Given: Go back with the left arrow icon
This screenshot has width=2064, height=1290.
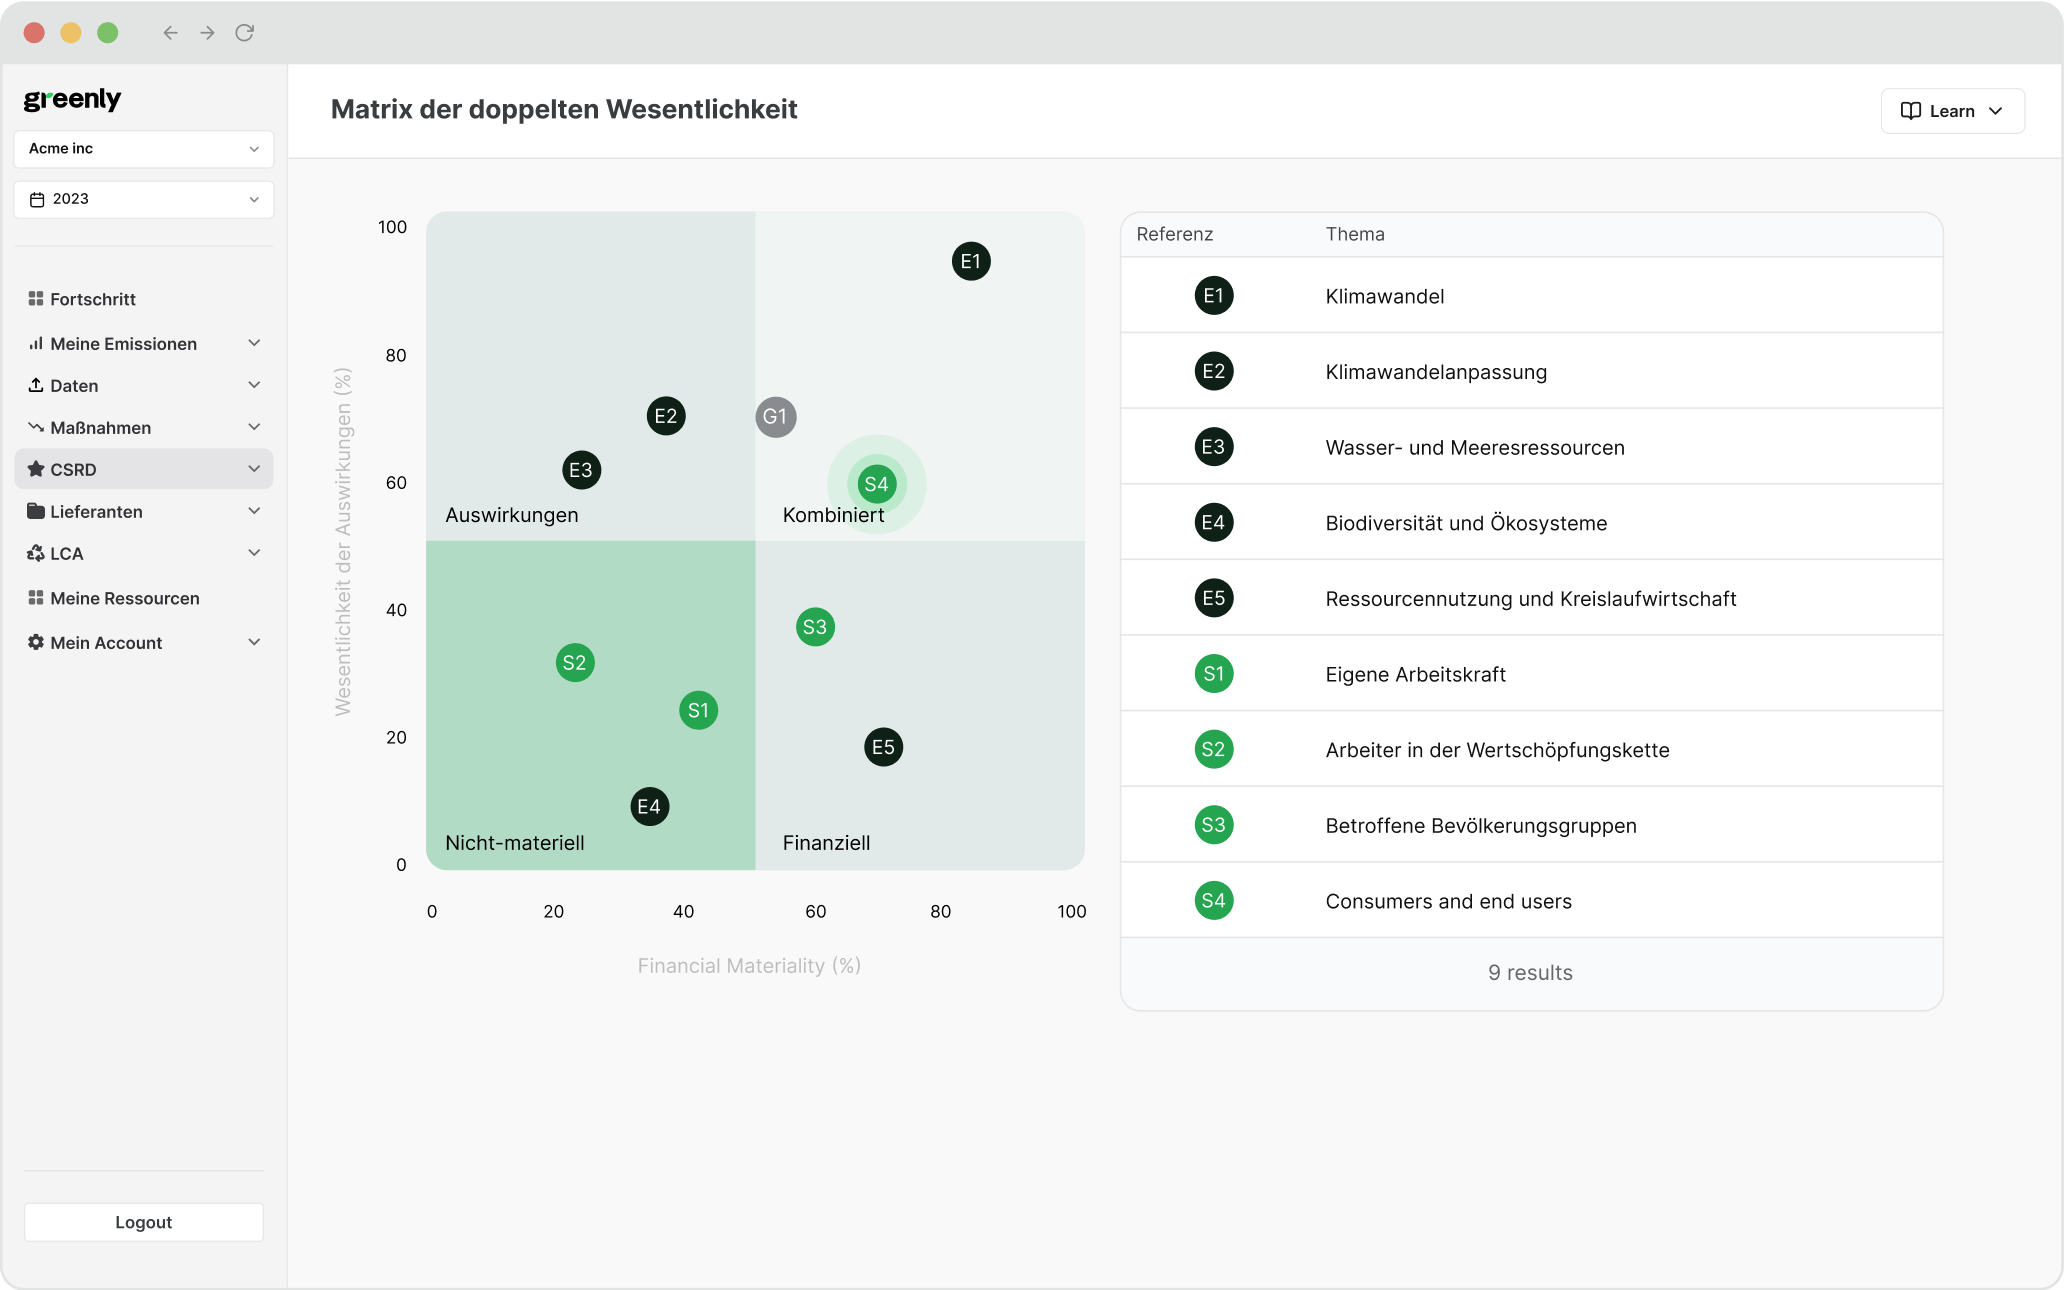Looking at the screenshot, I should tap(170, 33).
